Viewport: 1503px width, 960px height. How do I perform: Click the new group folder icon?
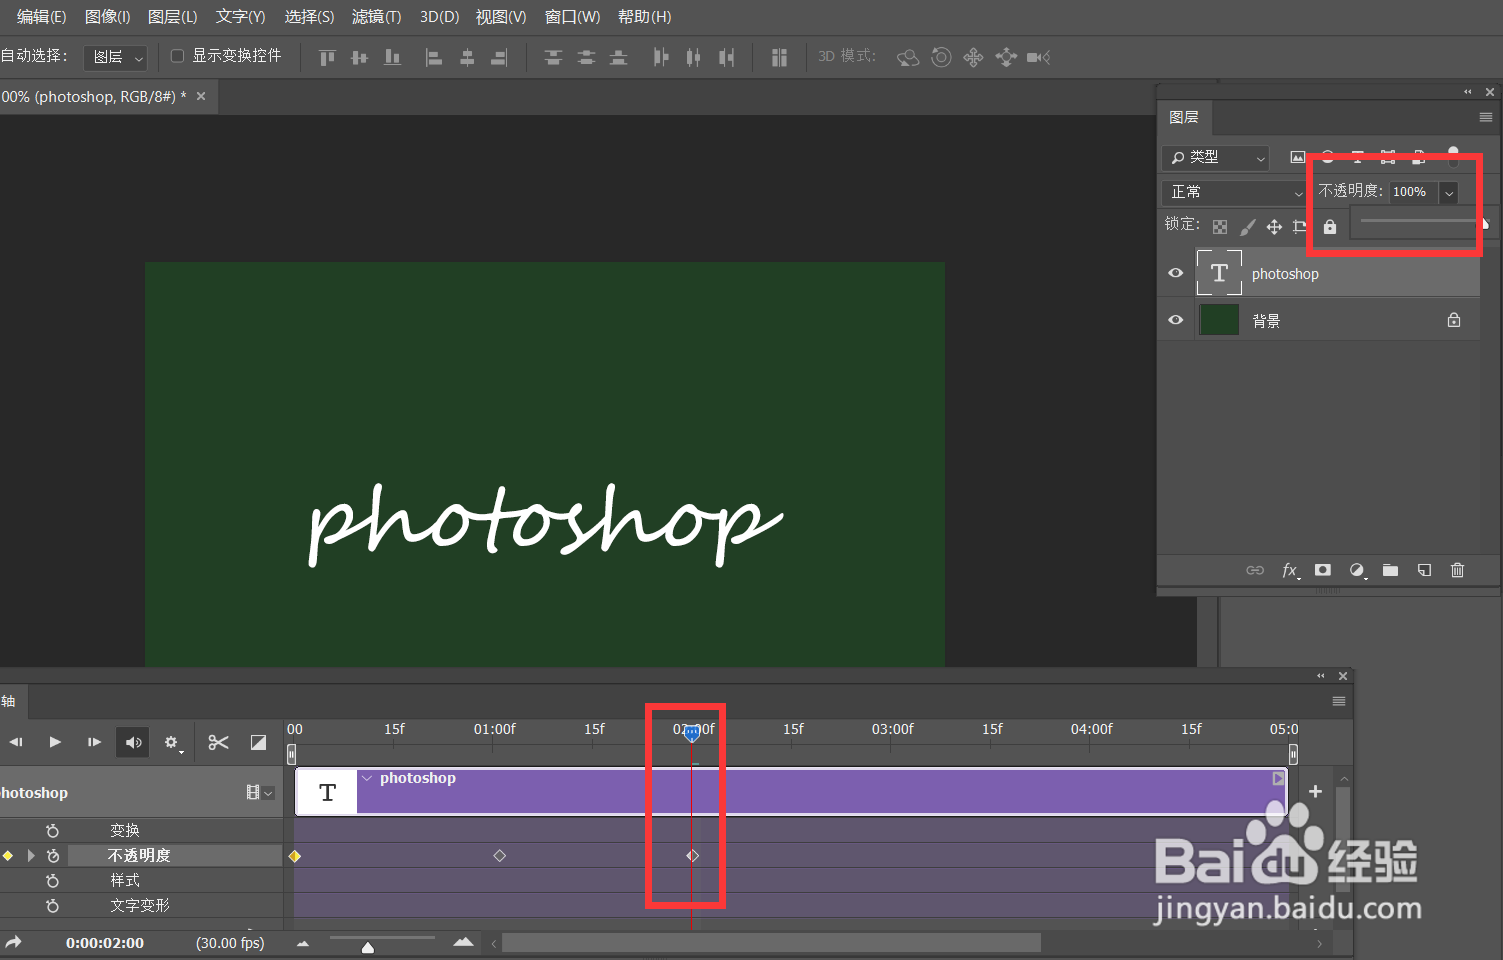click(1390, 570)
